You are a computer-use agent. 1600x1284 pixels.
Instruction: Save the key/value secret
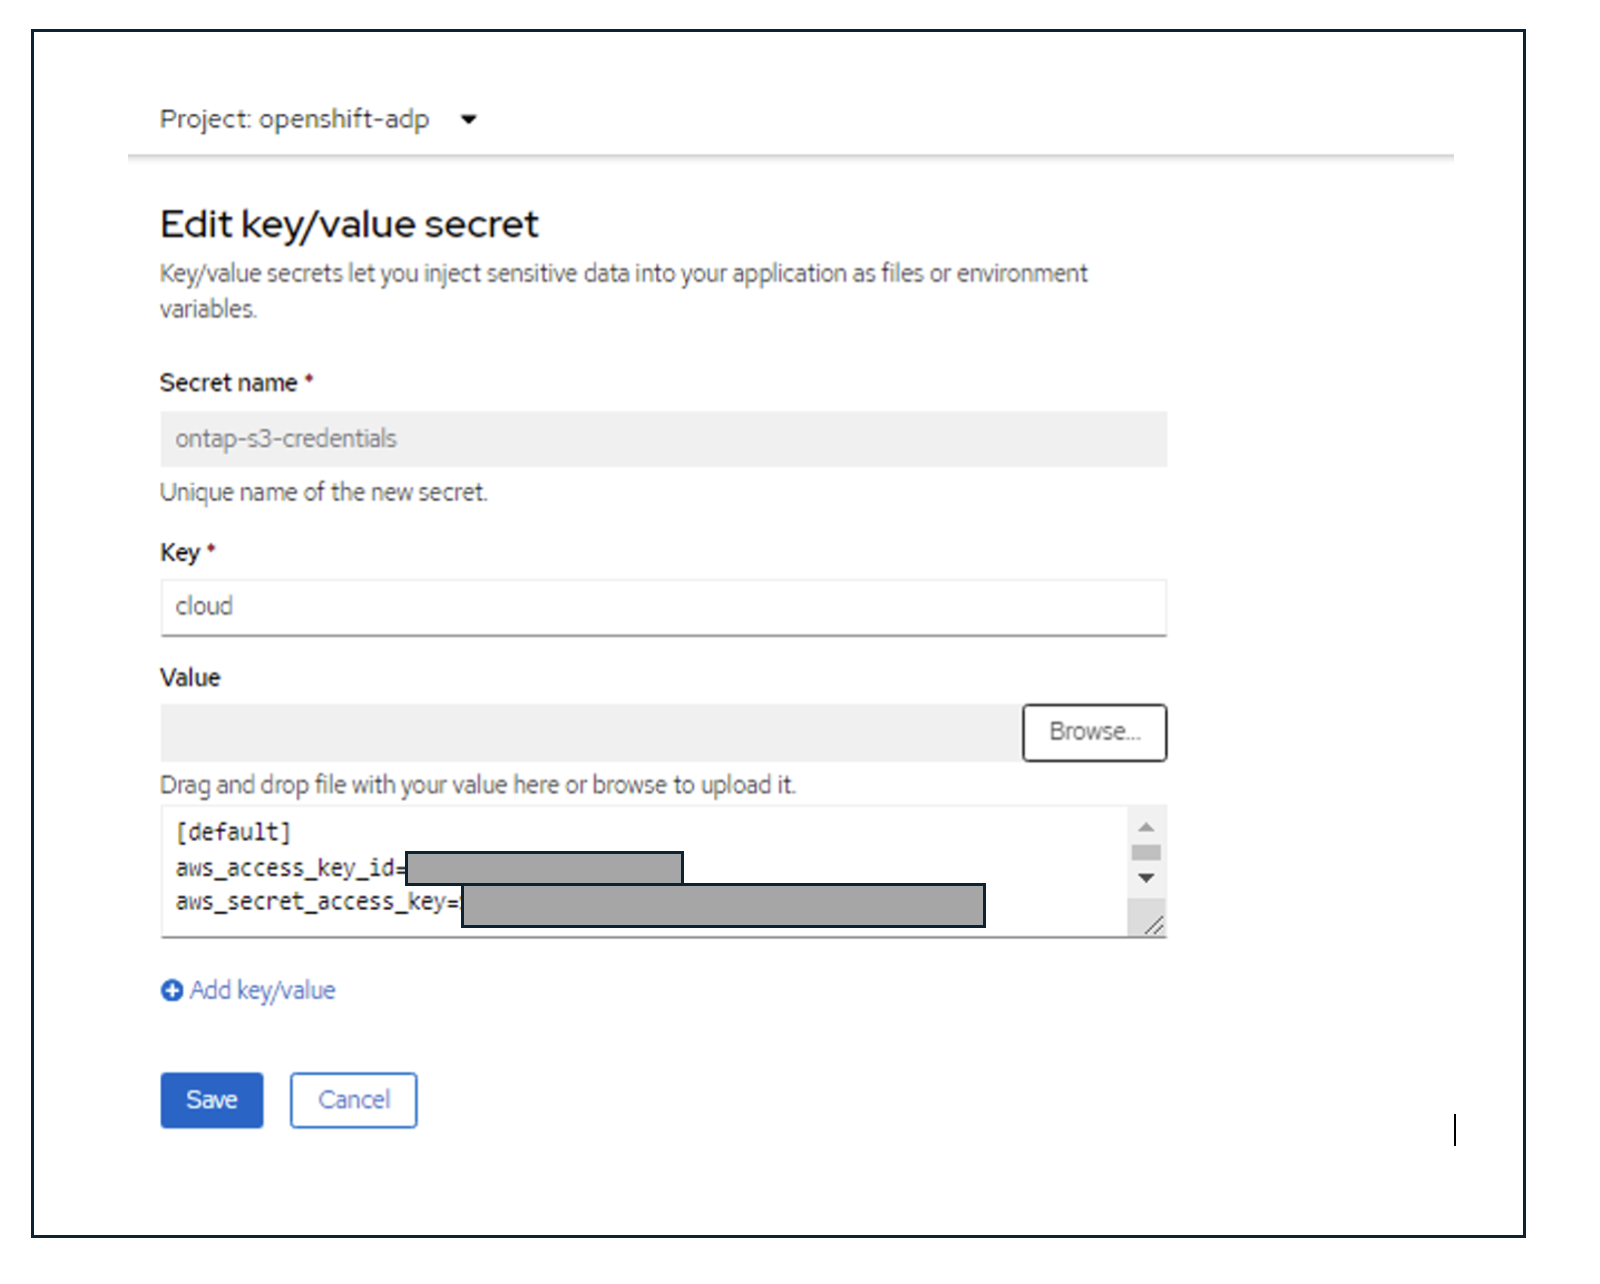(211, 1100)
